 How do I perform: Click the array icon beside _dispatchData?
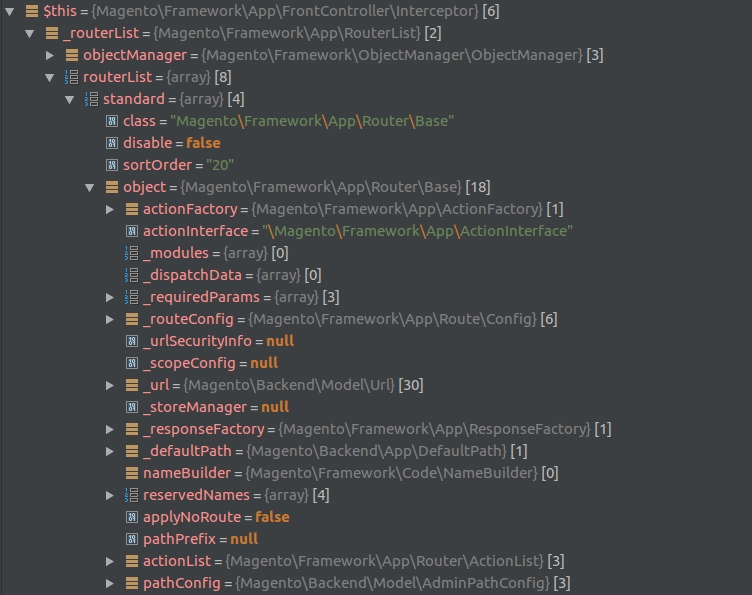click(x=131, y=275)
